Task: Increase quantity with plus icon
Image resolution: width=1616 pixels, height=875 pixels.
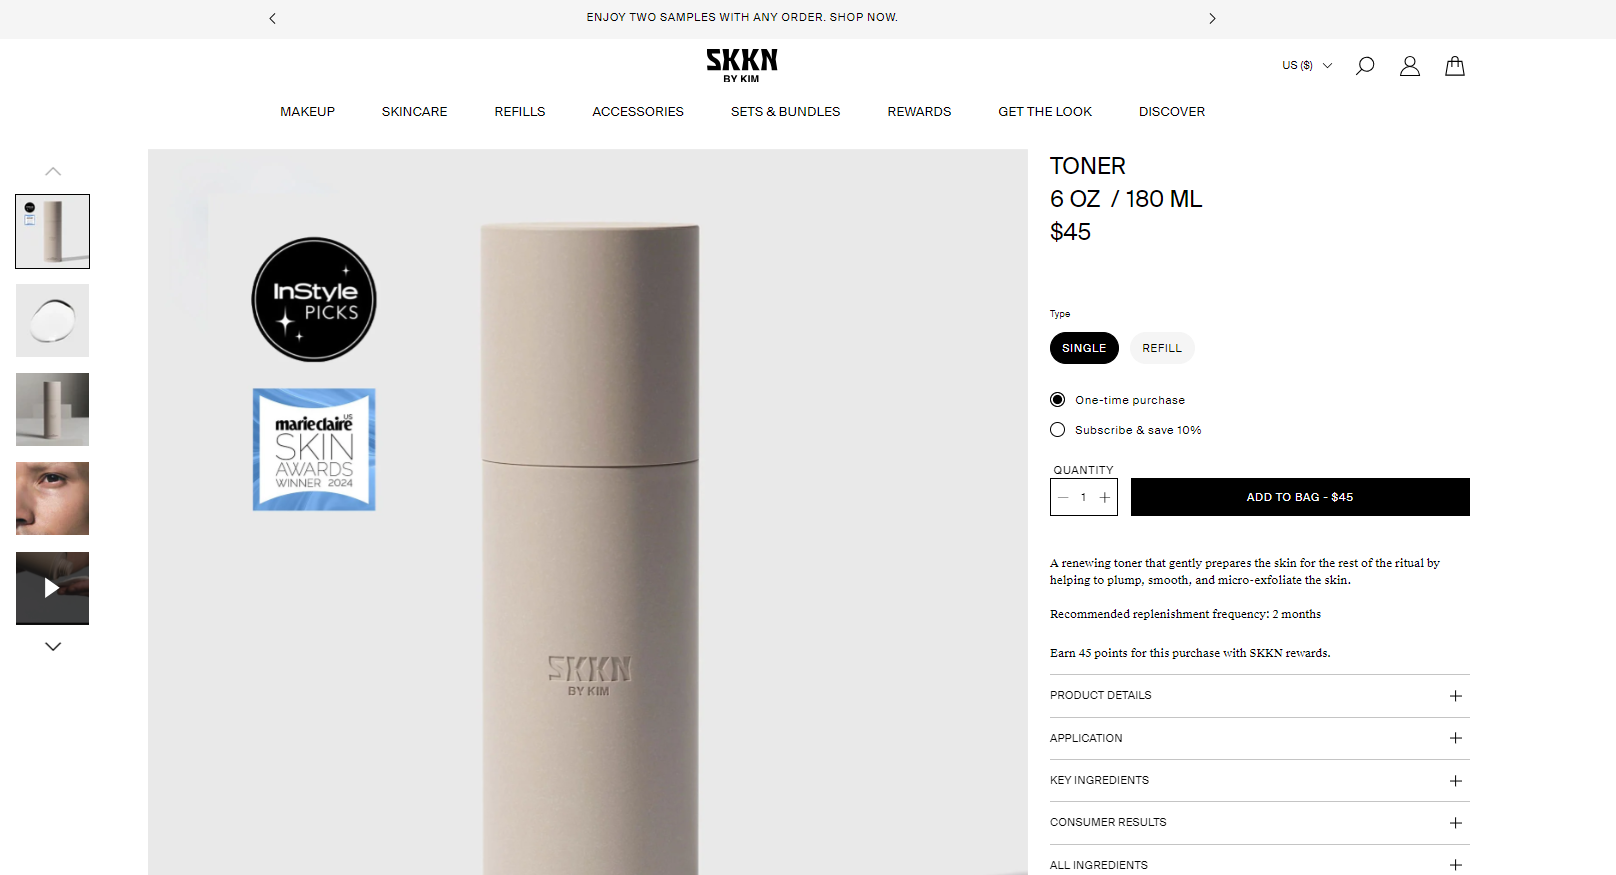Action: pos(1105,497)
